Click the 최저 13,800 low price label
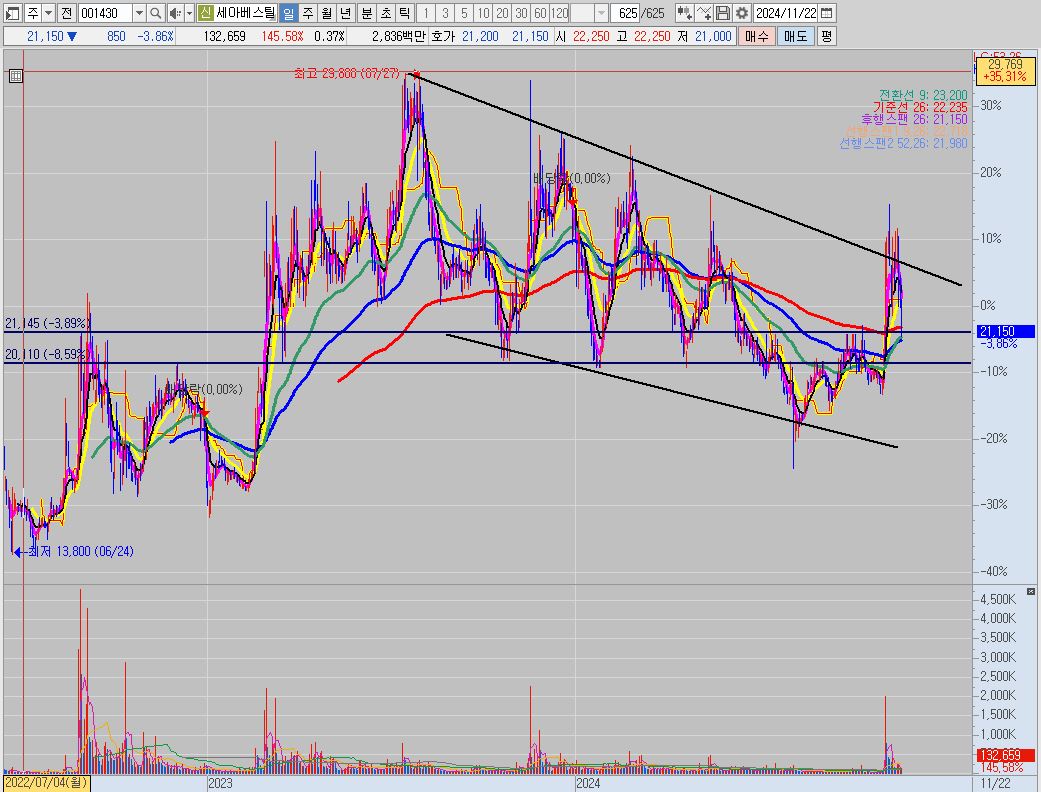The width and height of the screenshot is (1041, 792). tap(81, 551)
